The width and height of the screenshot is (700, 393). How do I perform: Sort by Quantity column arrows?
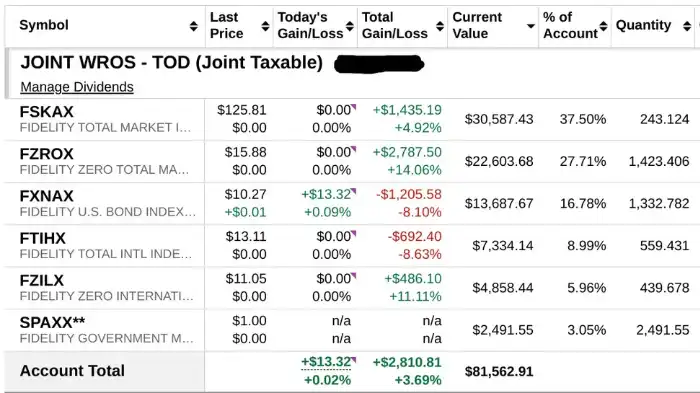point(687,26)
